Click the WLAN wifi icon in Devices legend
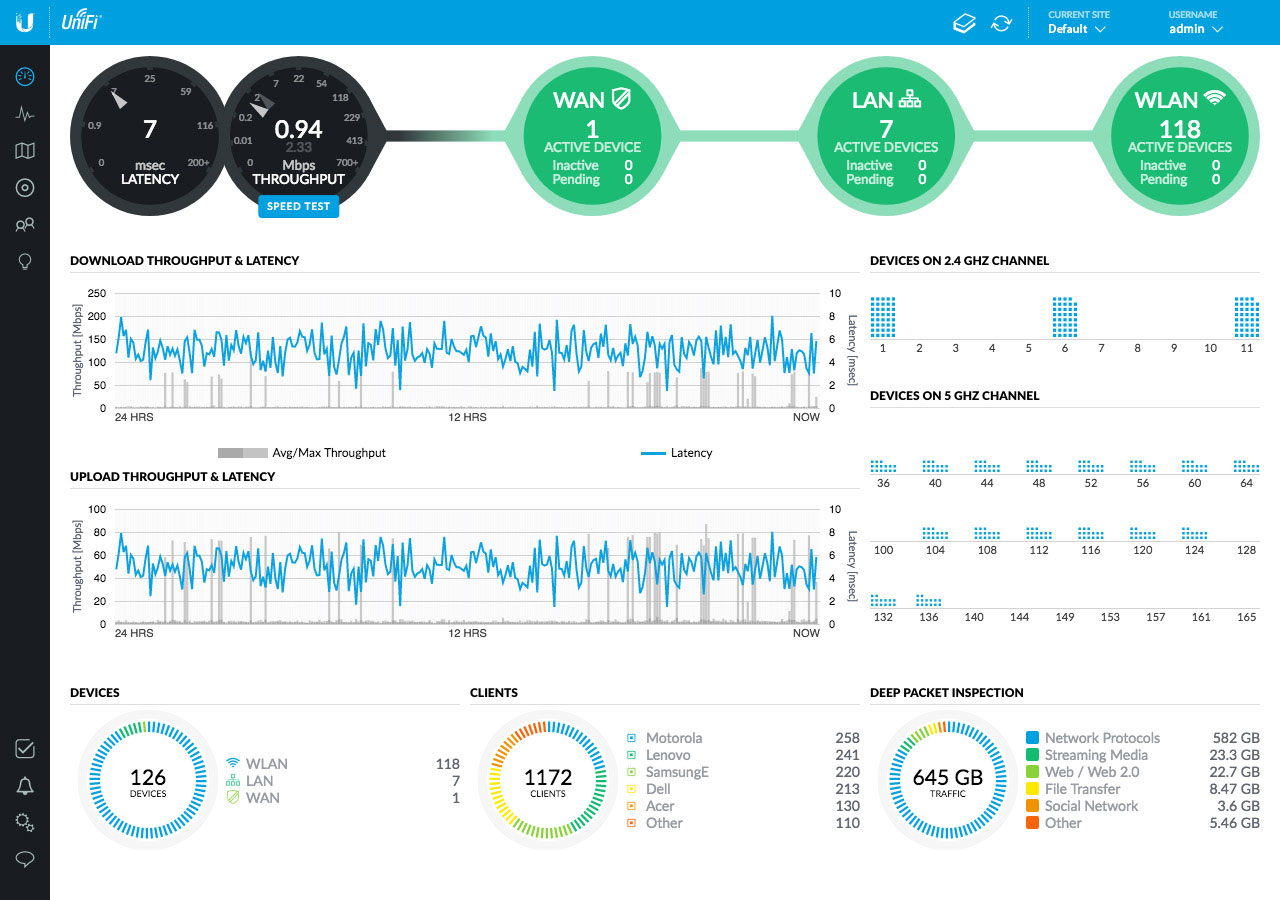The width and height of the screenshot is (1280, 900). tap(233, 763)
